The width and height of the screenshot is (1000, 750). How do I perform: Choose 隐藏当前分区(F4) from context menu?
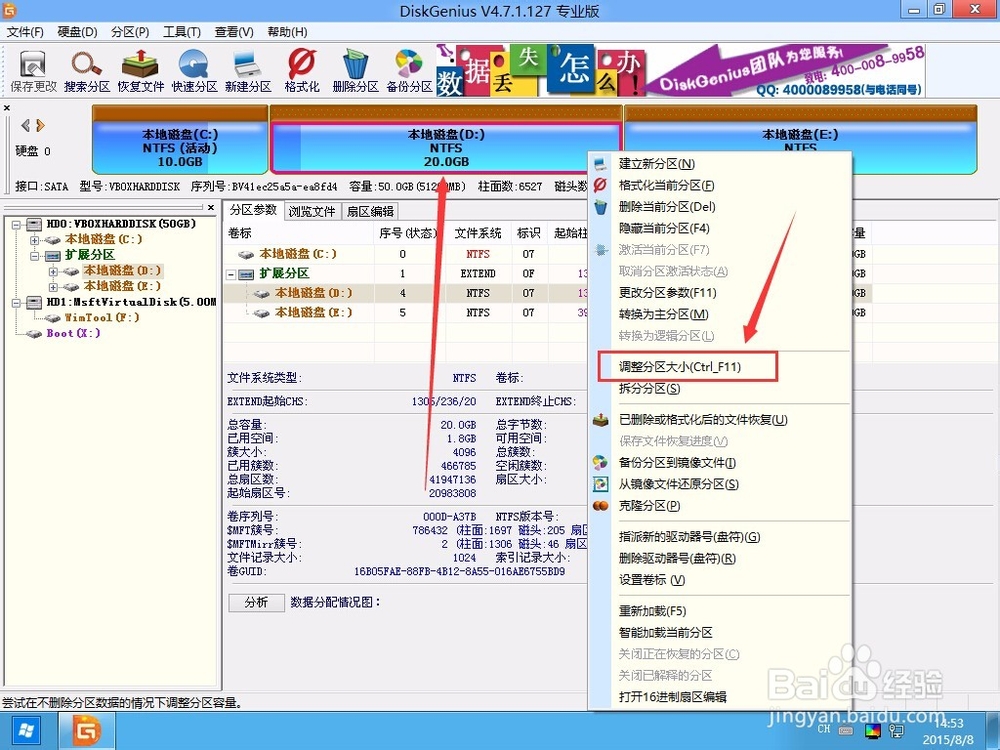click(719, 228)
